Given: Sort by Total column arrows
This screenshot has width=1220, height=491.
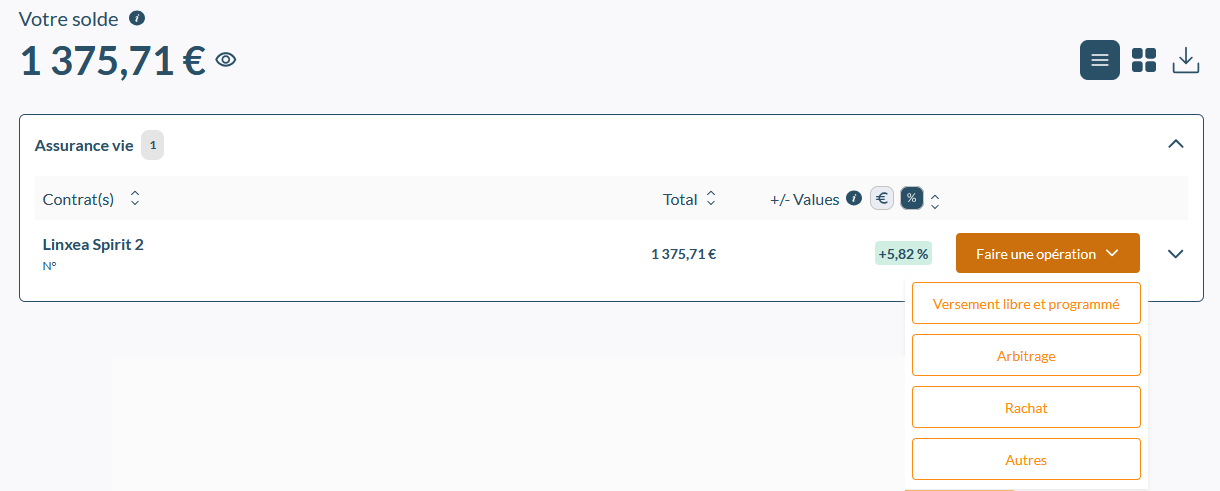Looking at the screenshot, I should coord(711,198).
